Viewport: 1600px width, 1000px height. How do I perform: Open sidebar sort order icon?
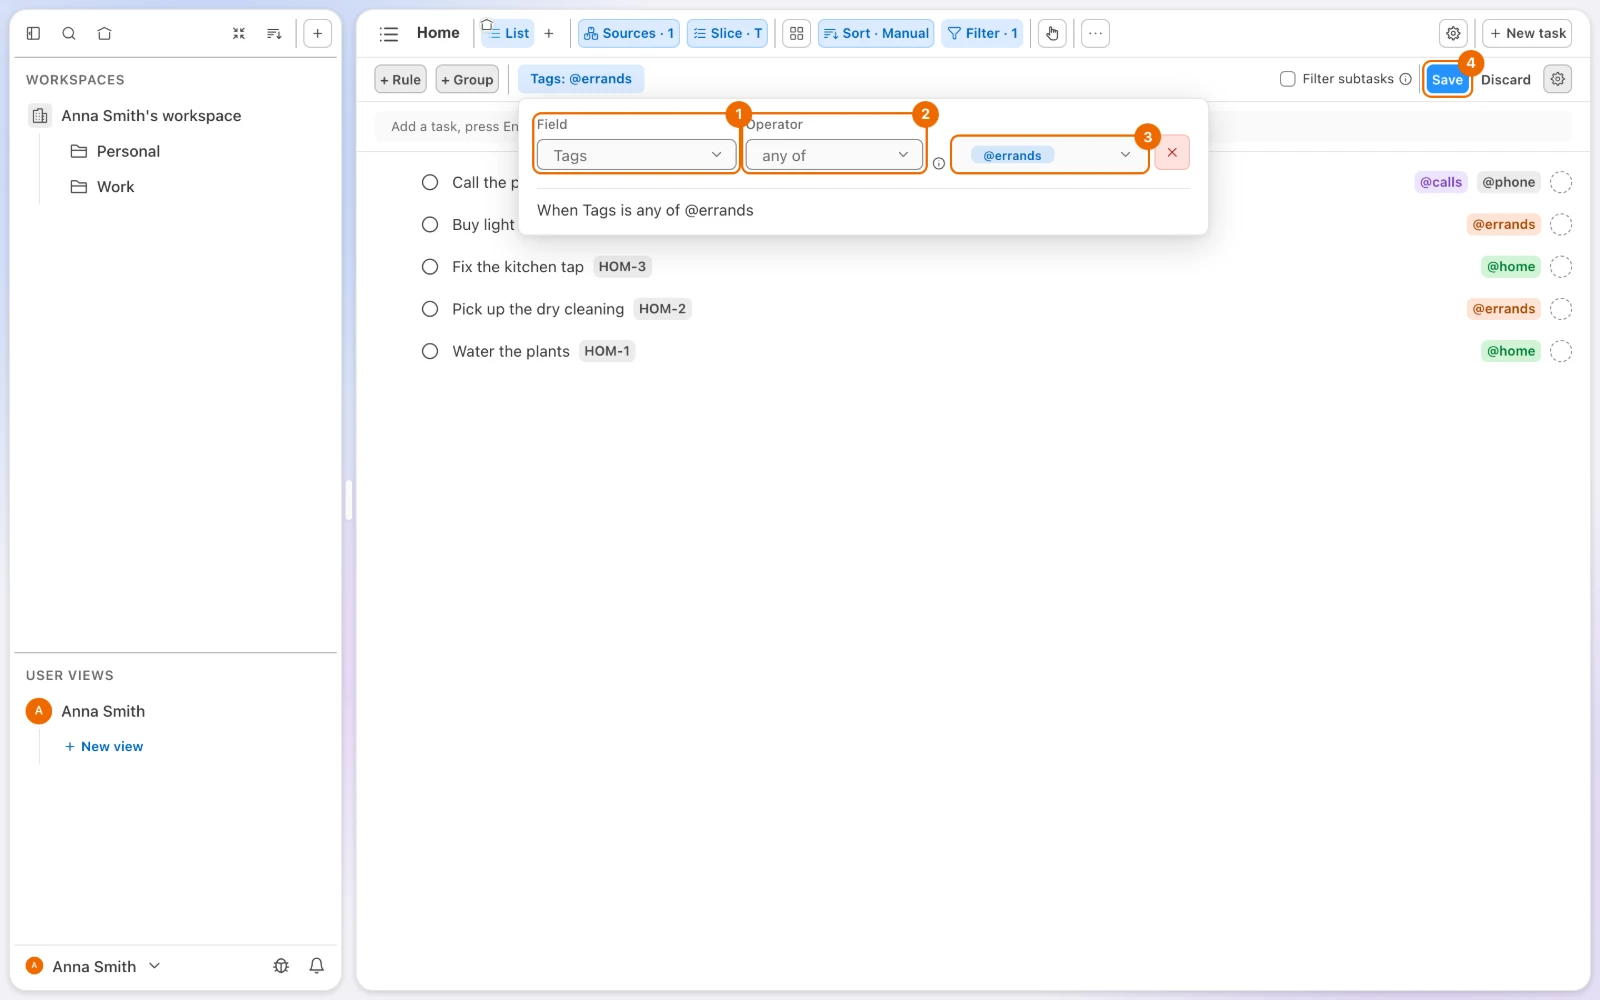click(274, 33)
